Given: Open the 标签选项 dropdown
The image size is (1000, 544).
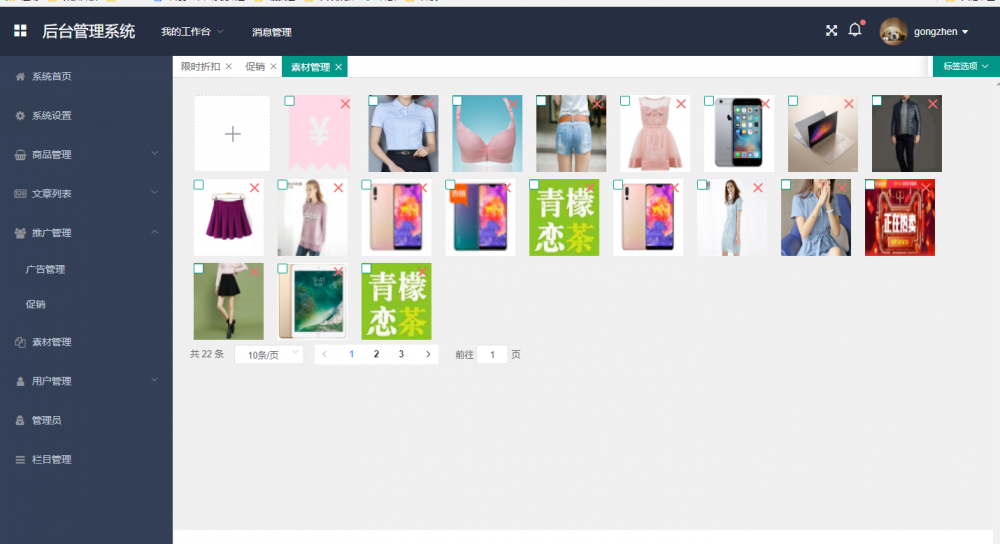Looking at the screenshot, I should 966,66.
